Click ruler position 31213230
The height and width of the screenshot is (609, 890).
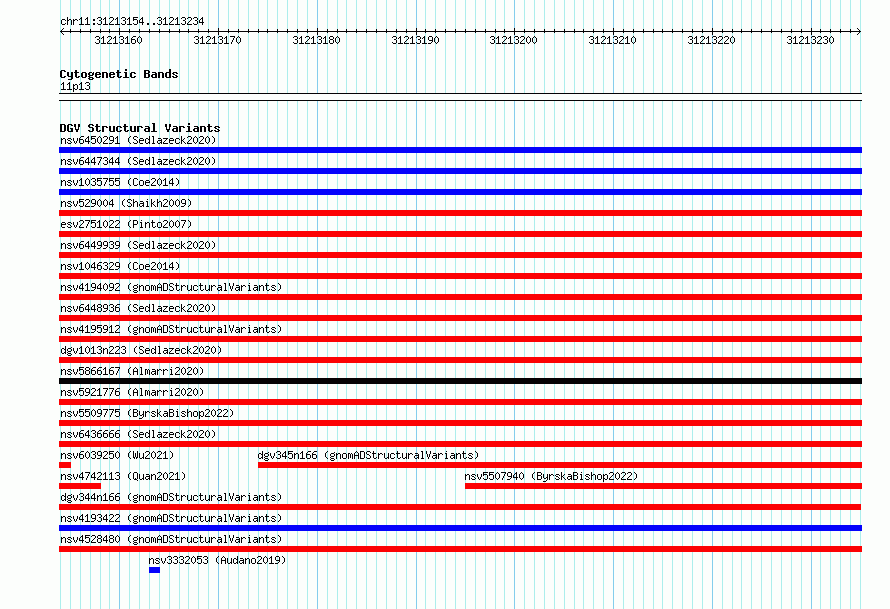[x=811, y=40]
